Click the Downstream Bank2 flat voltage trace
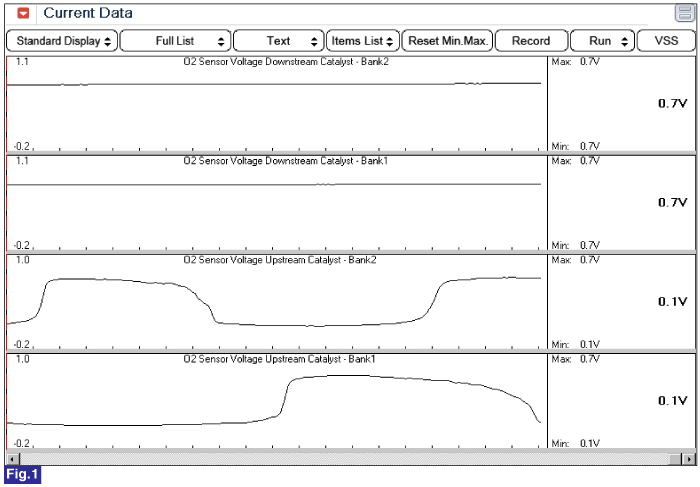Viewport: 700px width, 487px height. [274, 84]
